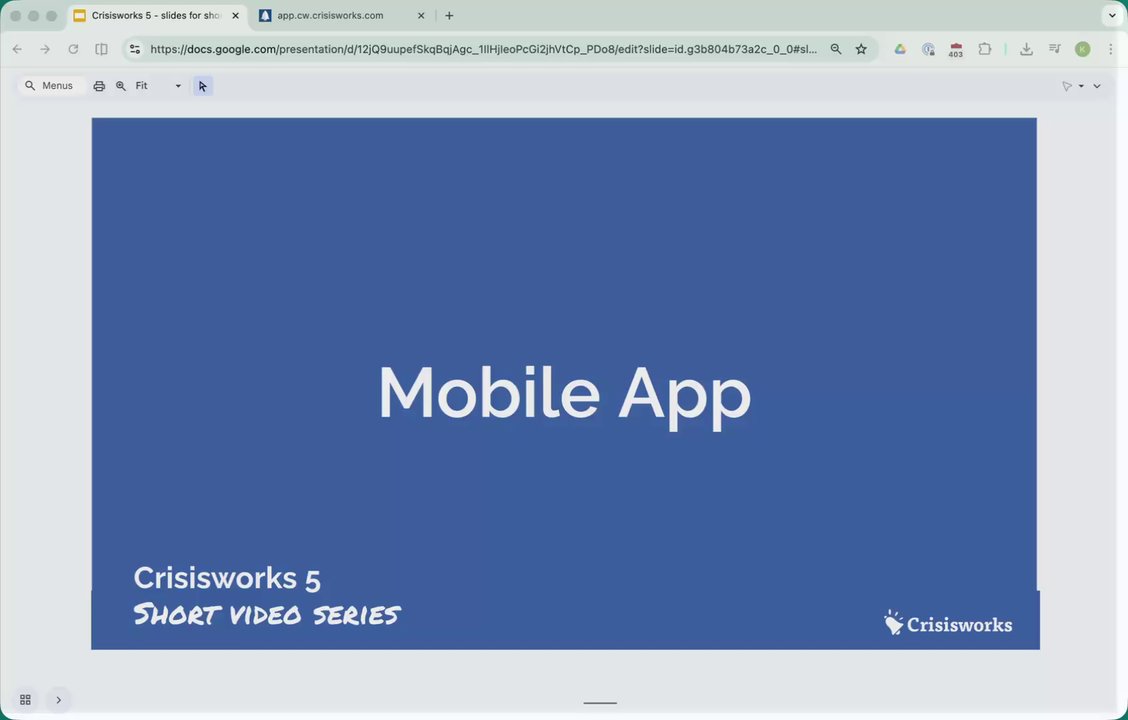Click the address bar URL

(483, 49)
